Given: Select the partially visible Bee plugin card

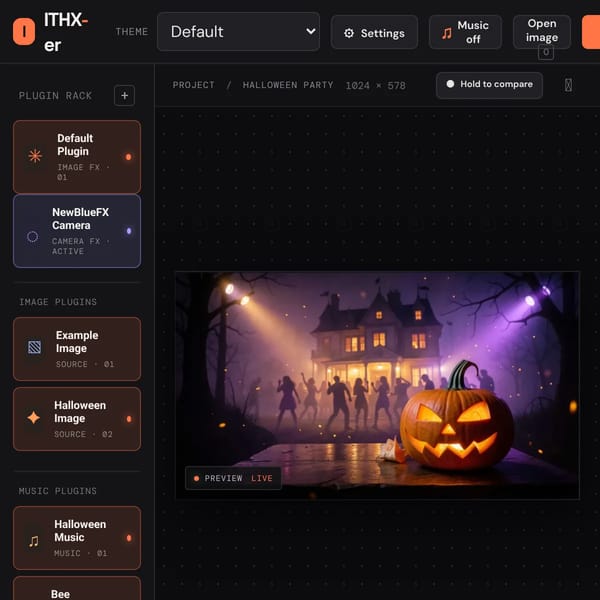Looking at the screenshot, I should click(77, 588).
